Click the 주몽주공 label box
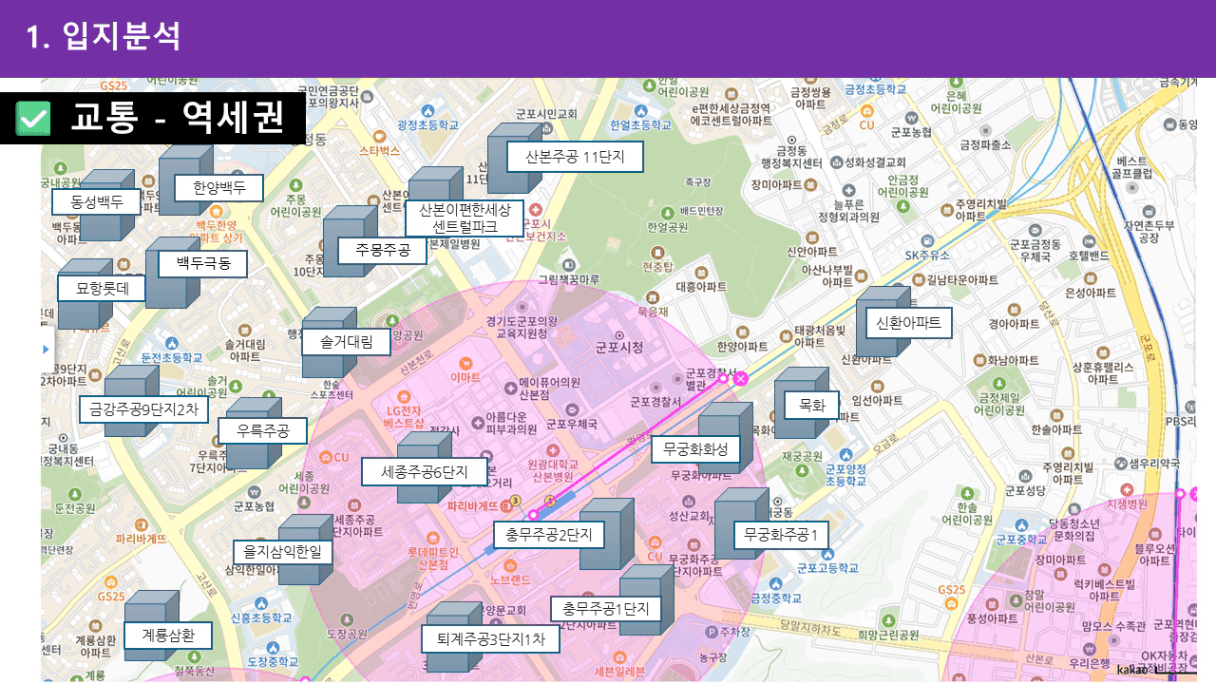 [x=382, y=250]
